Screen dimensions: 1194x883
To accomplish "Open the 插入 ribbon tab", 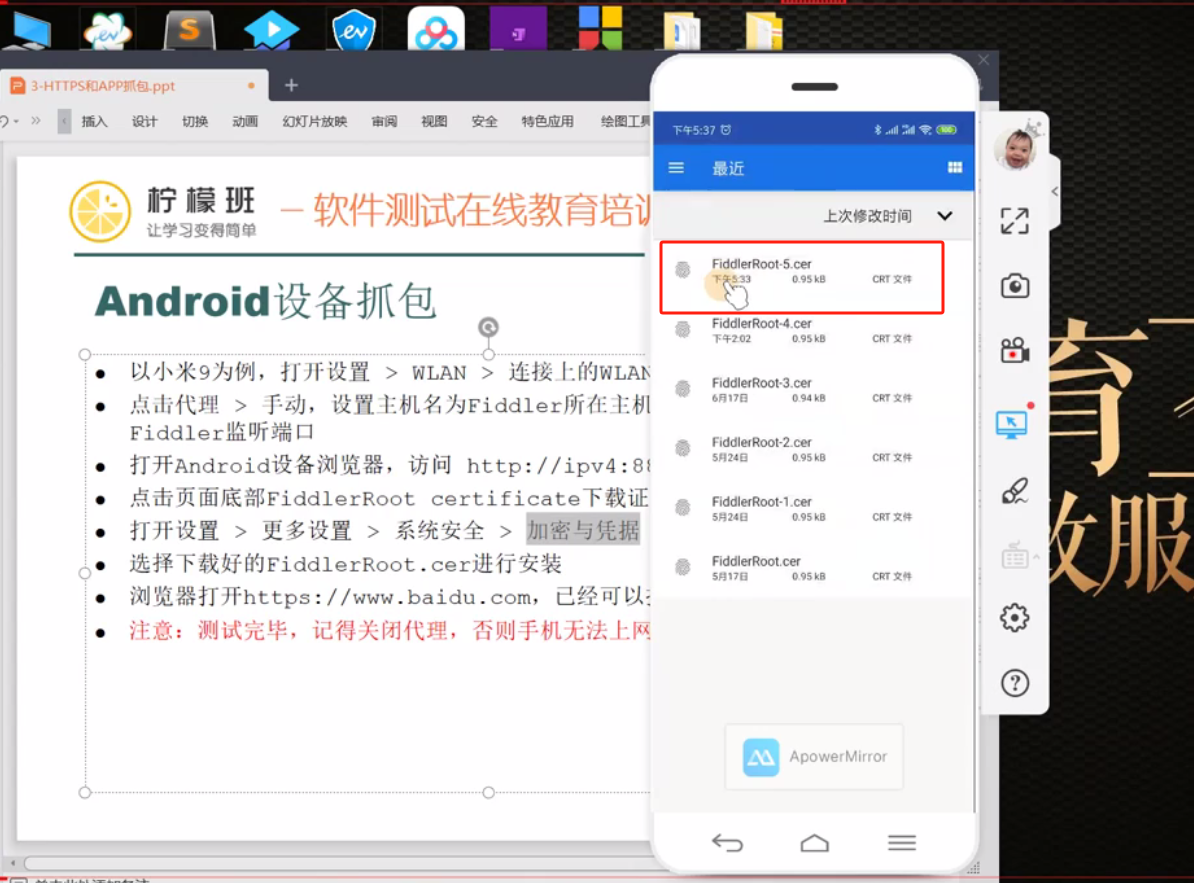I will pyautogui.click(x=94, y=121).
